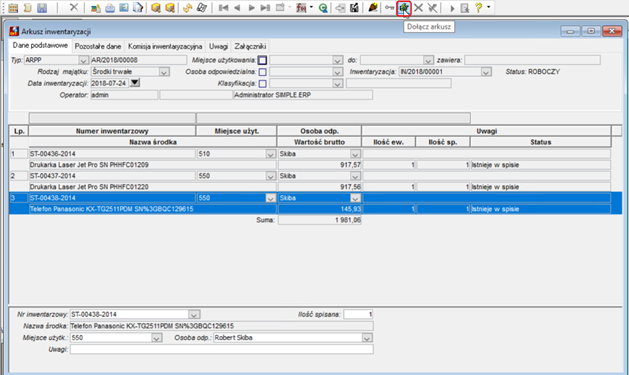Click the document list icon before help
The image size is (629, 375).
pyautogui.click(x=465, y=8)
